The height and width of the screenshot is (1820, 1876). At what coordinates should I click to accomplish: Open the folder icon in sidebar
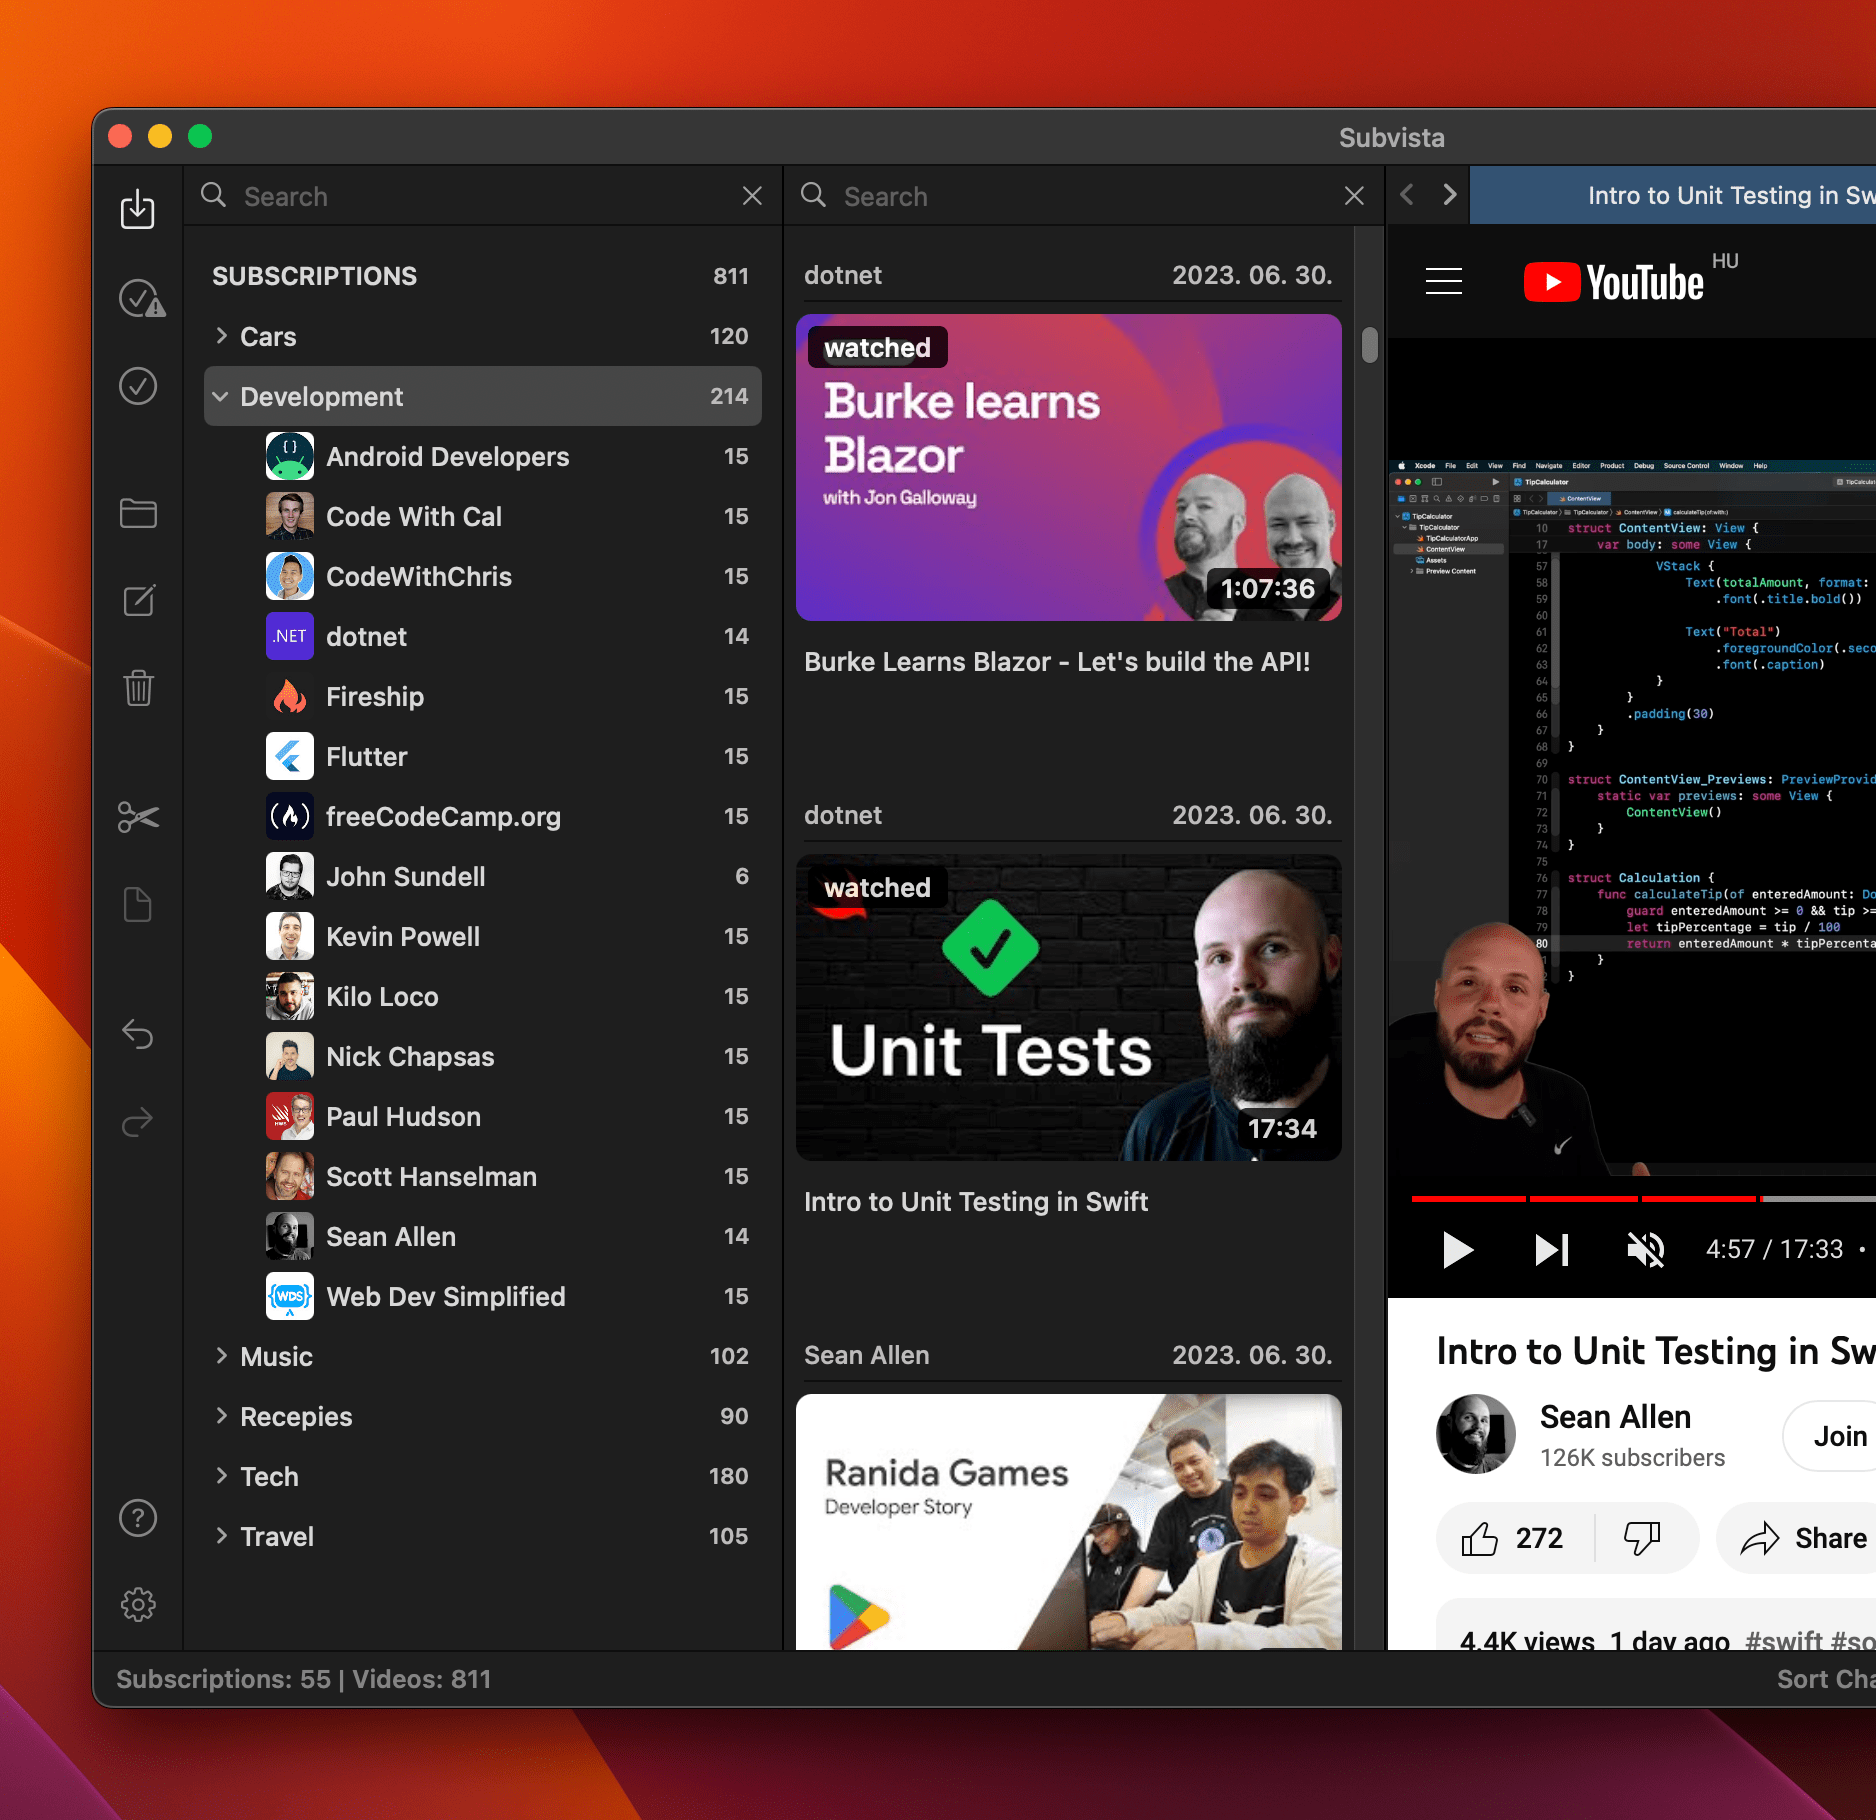[x=137, y=514]
